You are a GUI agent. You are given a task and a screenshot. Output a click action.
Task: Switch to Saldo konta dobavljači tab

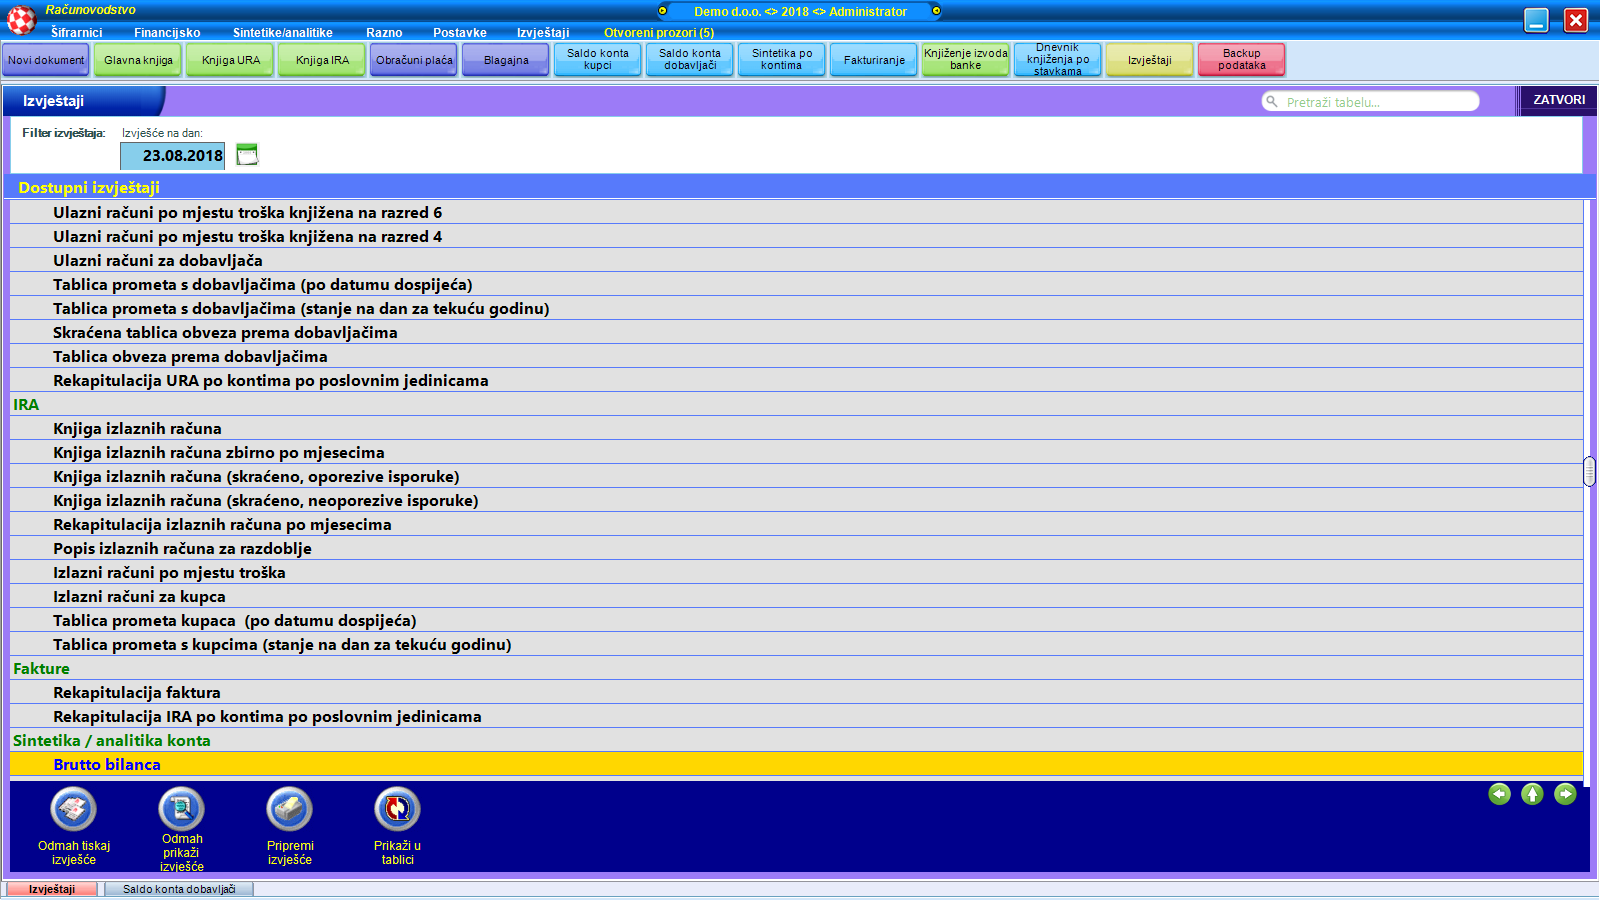point(179,889)
